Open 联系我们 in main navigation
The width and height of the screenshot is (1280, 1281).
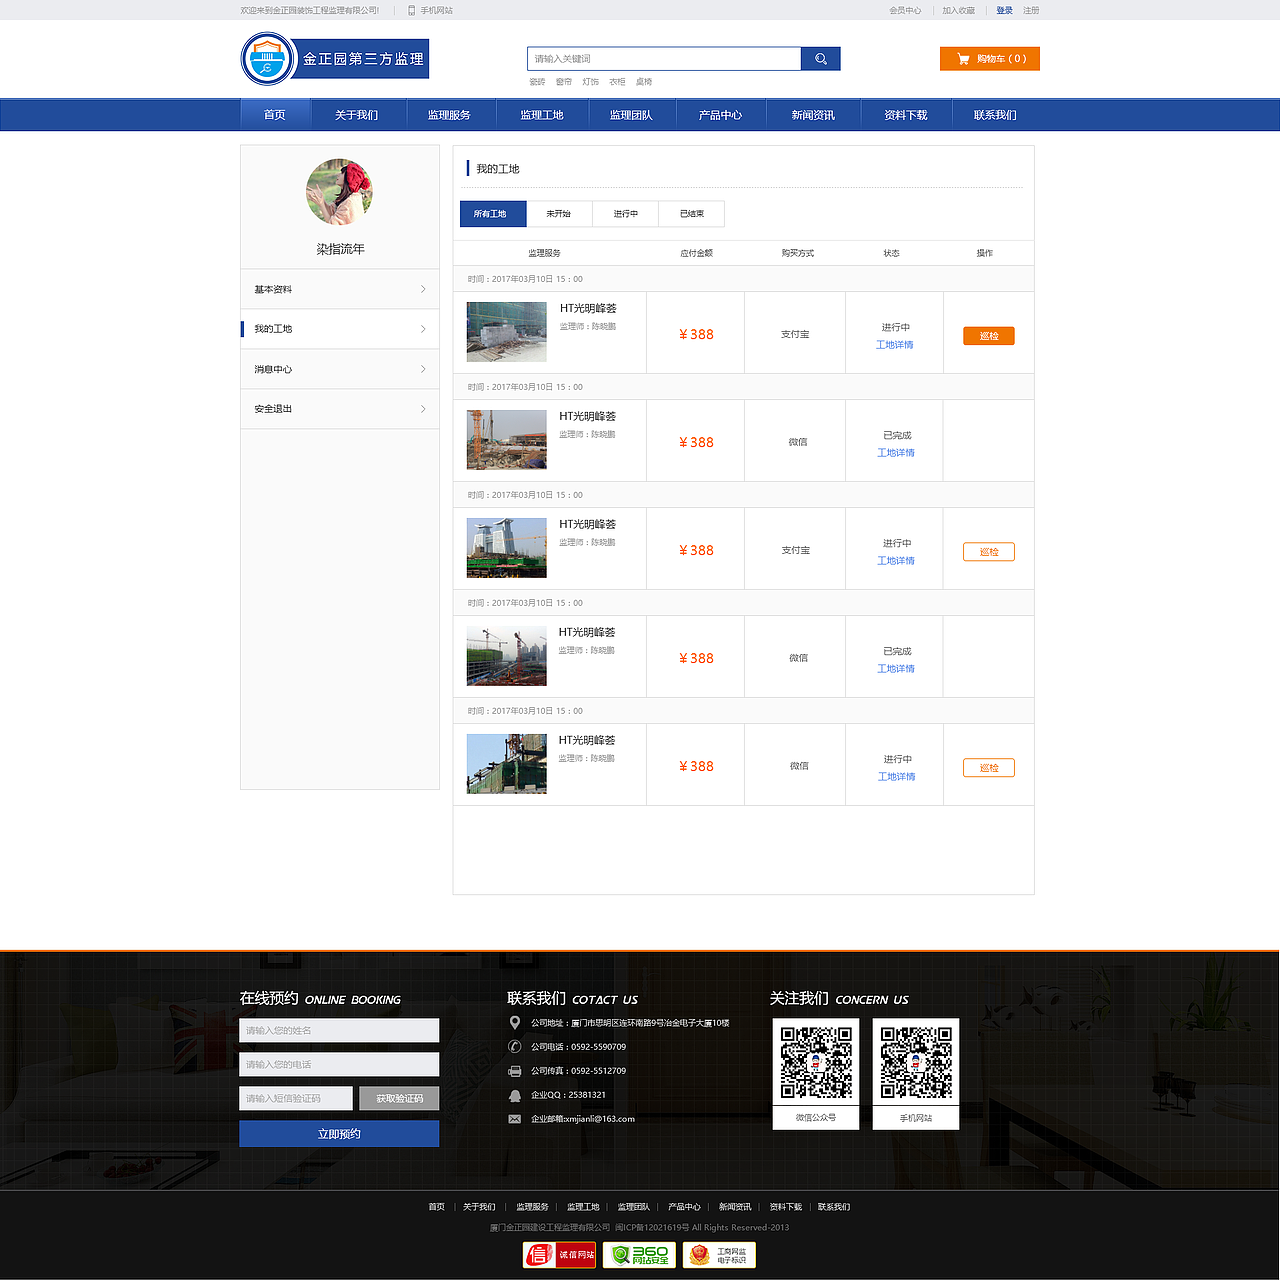tap(995, 115)
